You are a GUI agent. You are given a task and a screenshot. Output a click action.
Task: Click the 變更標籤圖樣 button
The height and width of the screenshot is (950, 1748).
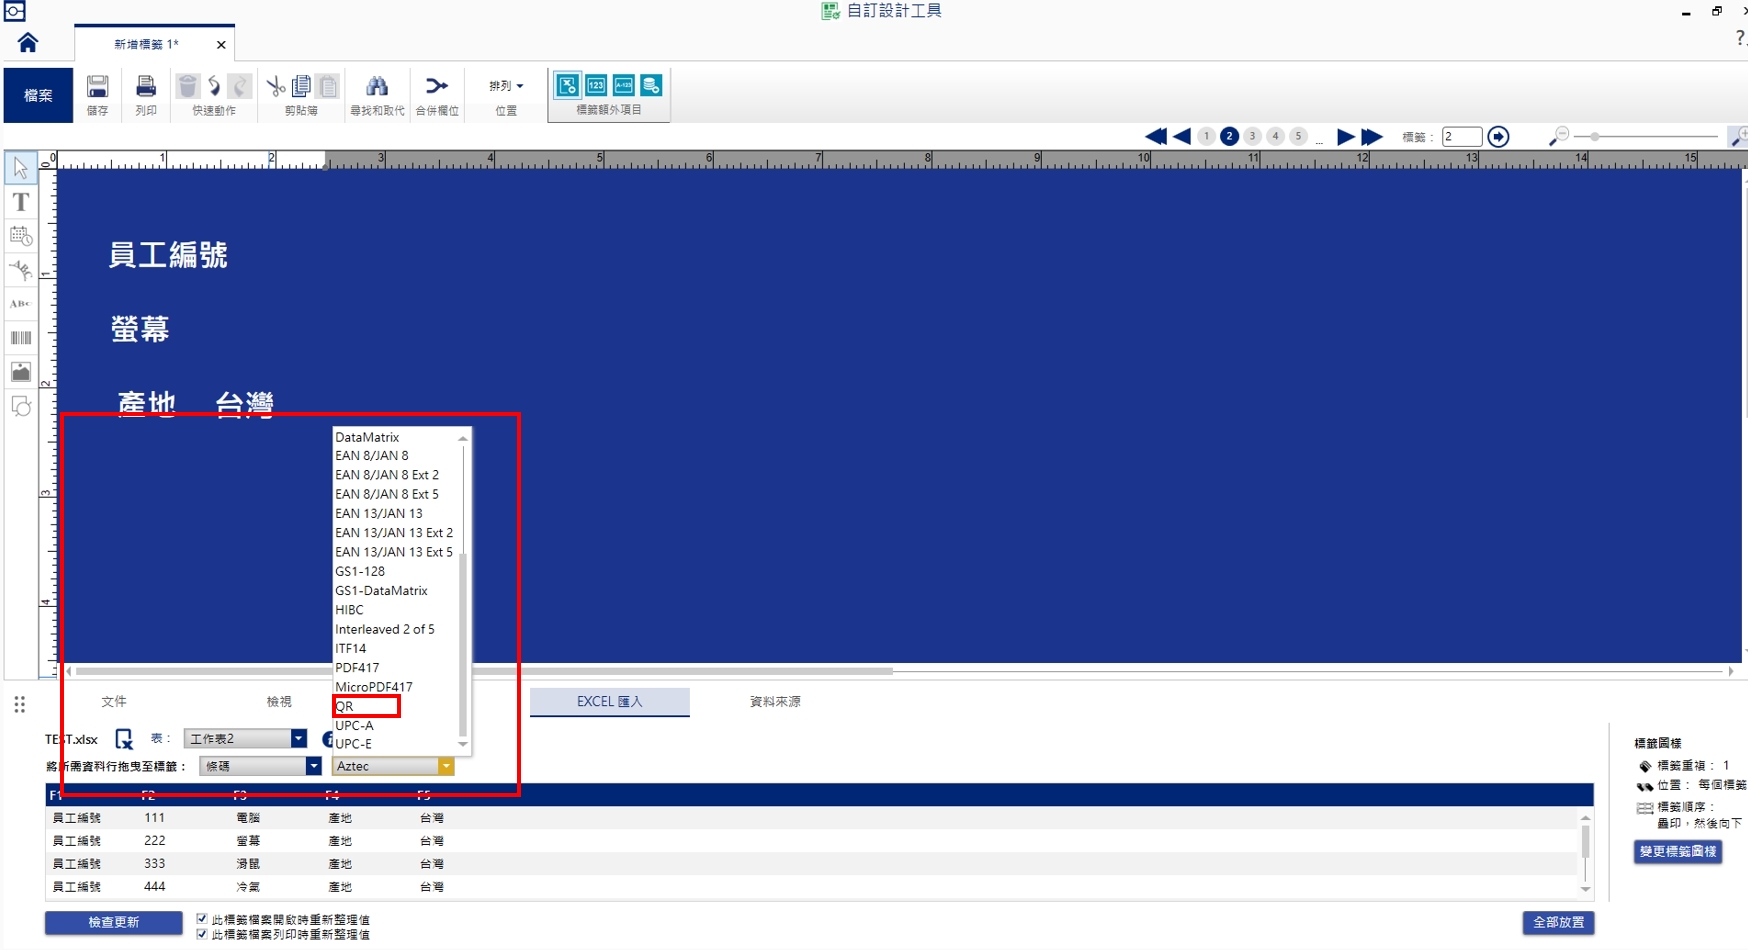pyautogui.click(x=1678, y=851)
